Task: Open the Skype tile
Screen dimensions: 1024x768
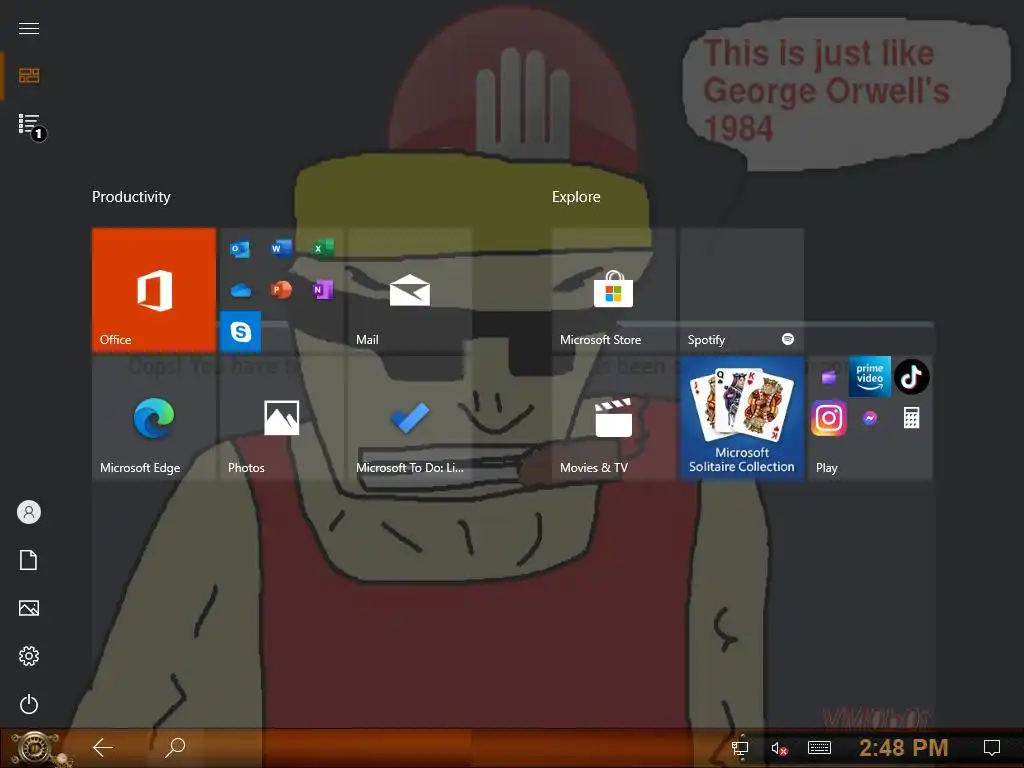Action: click(240, 332)
